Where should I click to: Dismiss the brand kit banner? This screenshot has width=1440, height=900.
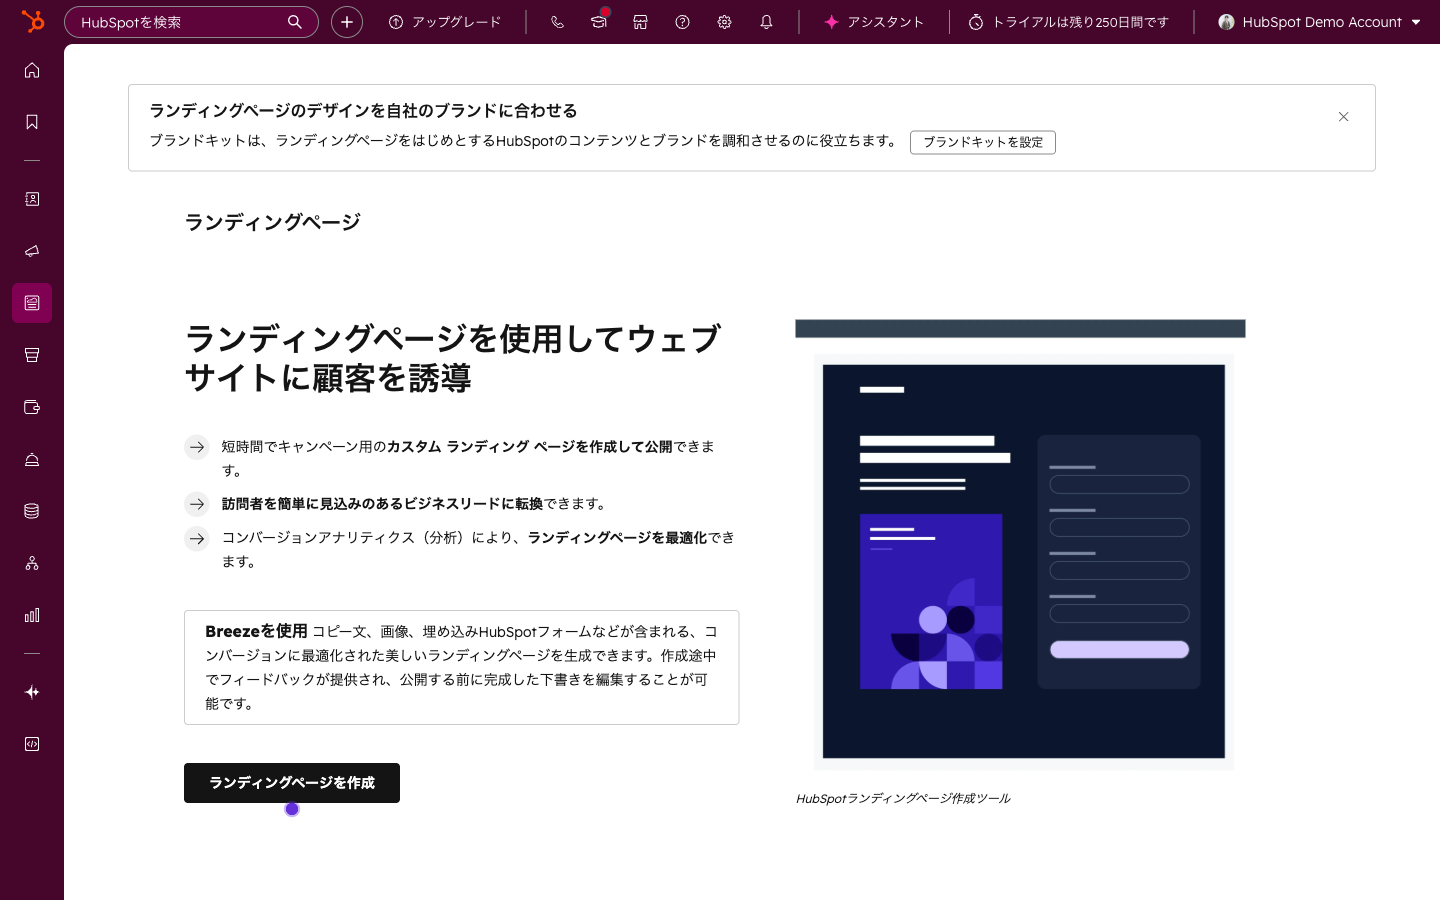pyautogui.click(x=1344, y=117)
